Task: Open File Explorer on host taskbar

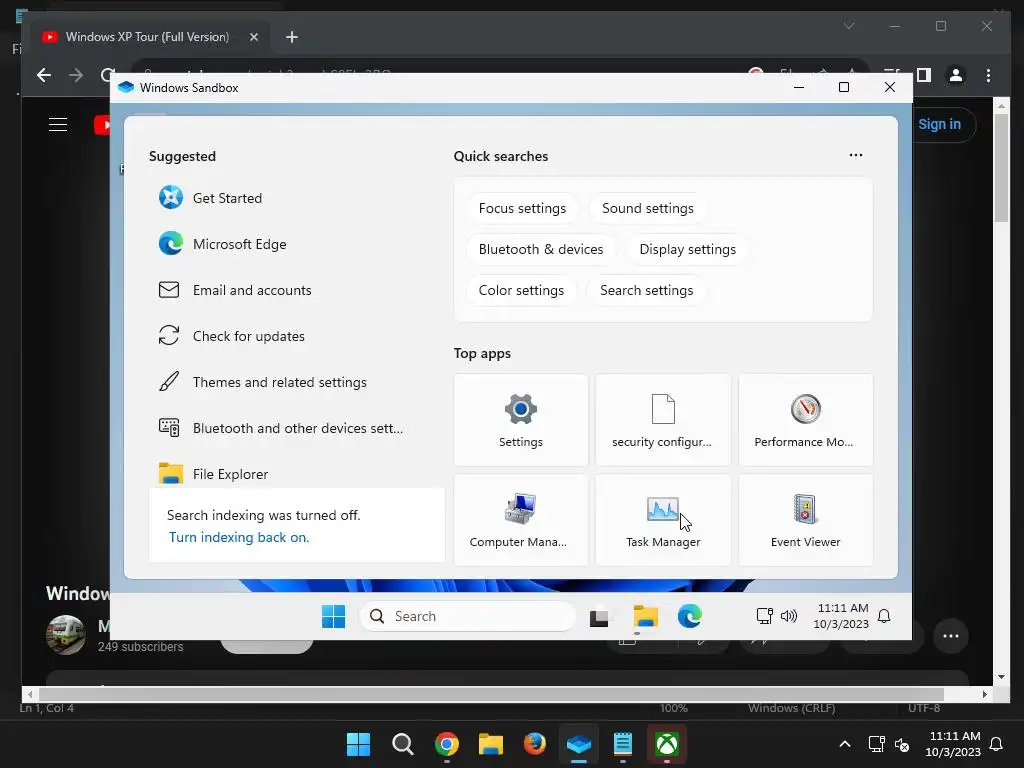Action: click(x=490, y=744)
